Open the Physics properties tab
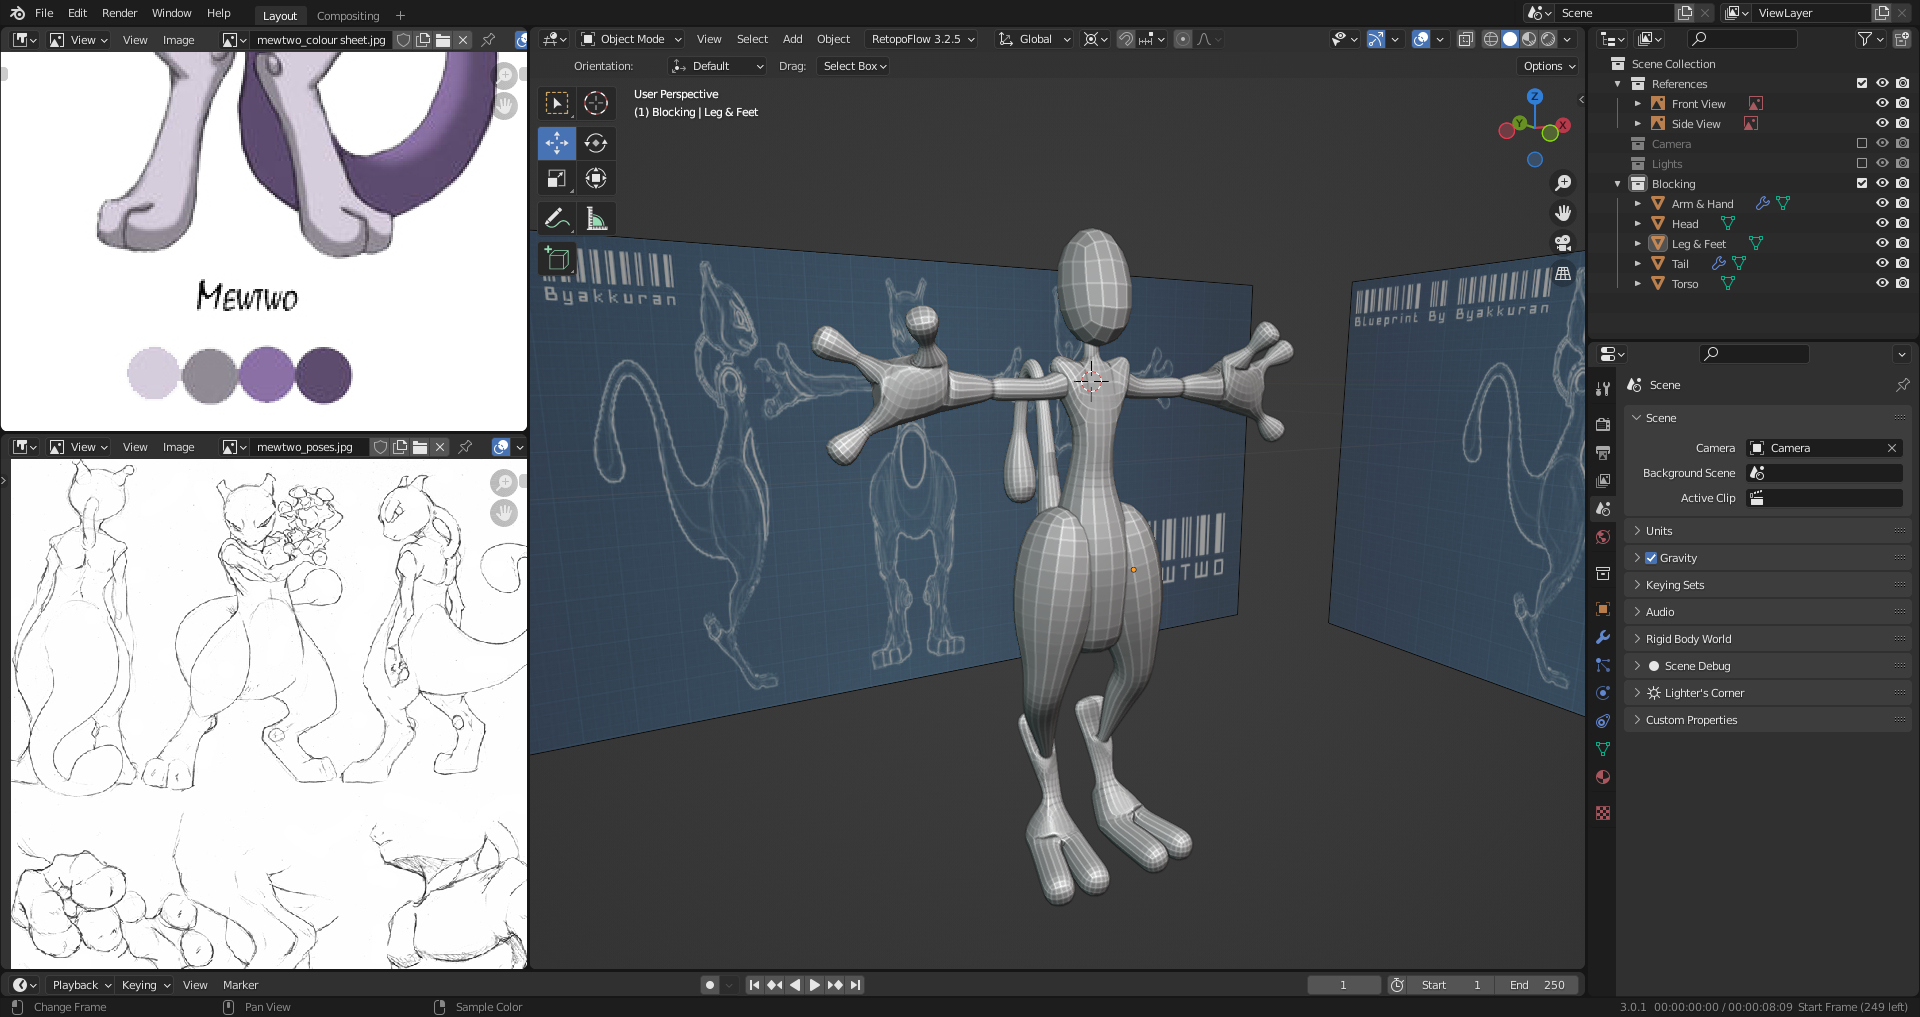Image resolution: width=1920 pixels, height=1017 pixels. (x=1603, y=693)
